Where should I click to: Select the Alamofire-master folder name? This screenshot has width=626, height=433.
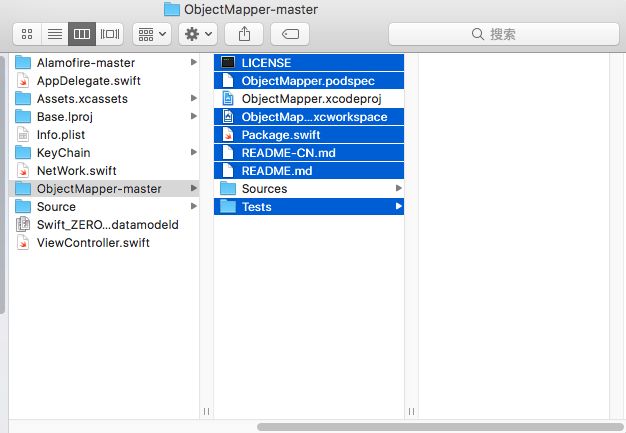coord(86,63)
